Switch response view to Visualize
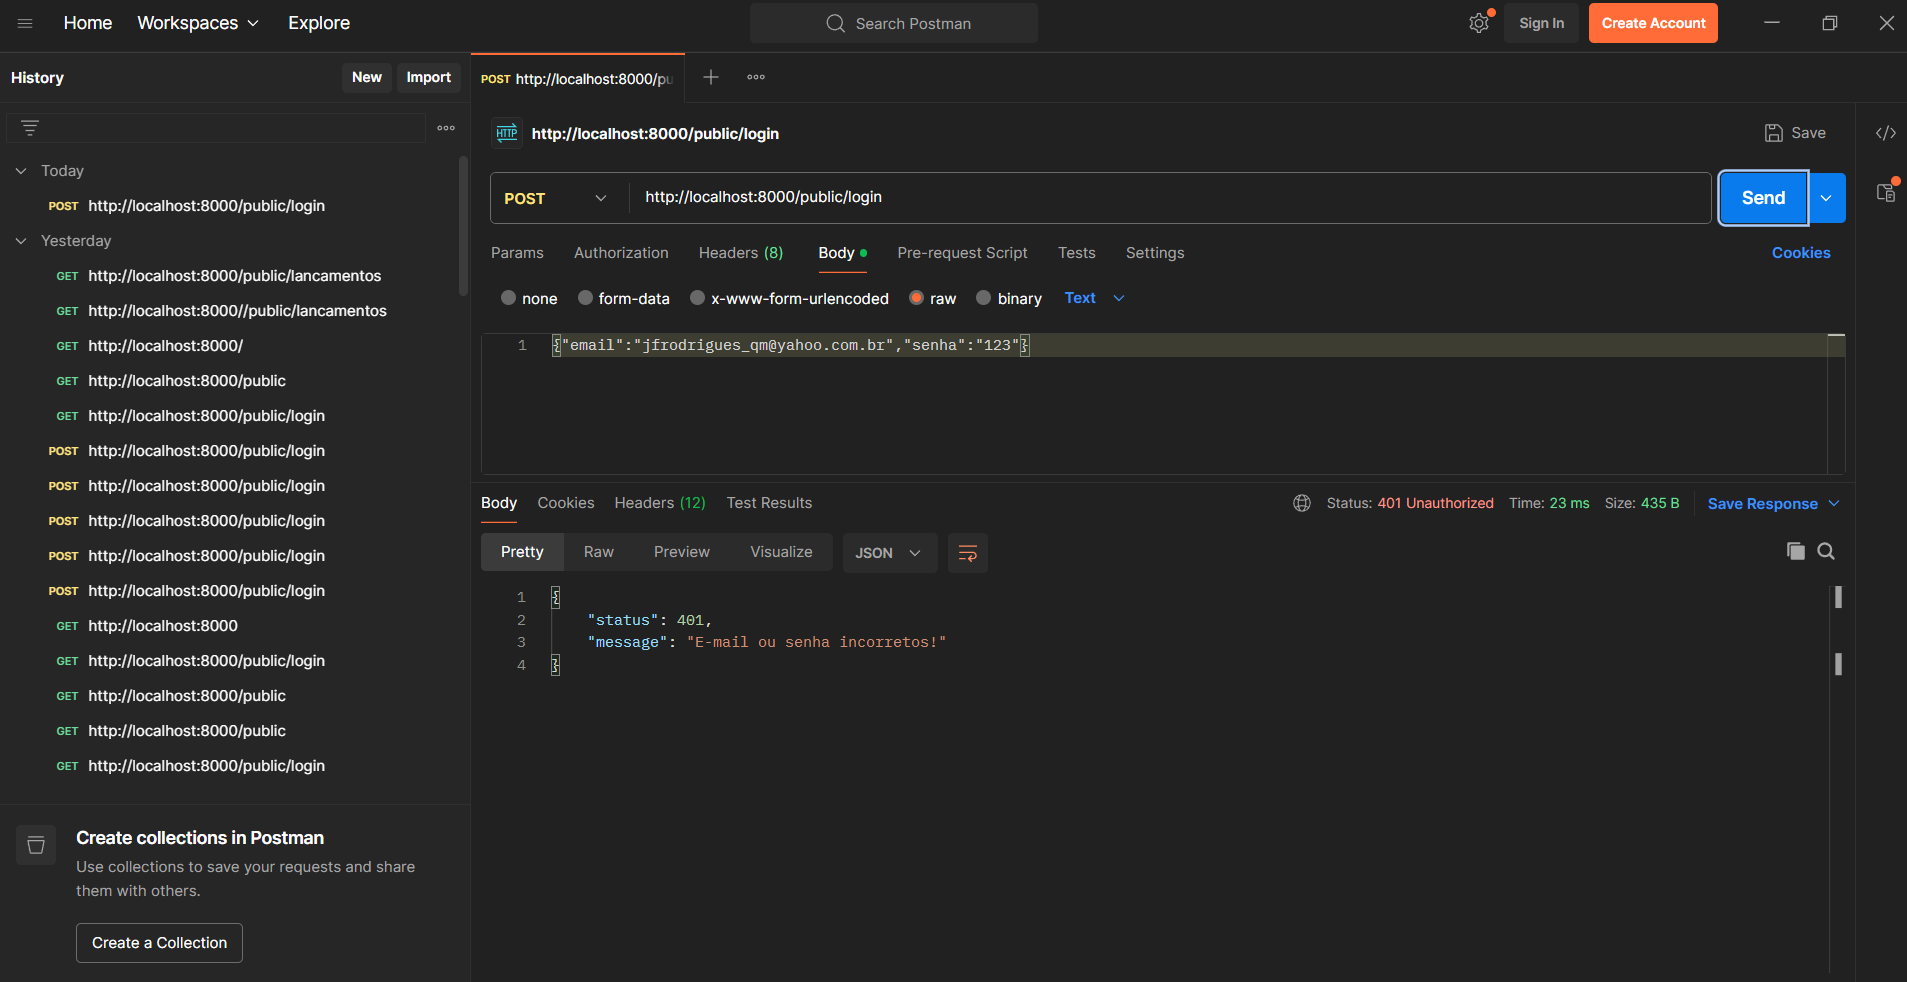1907x982 pixels. (781, 552)
